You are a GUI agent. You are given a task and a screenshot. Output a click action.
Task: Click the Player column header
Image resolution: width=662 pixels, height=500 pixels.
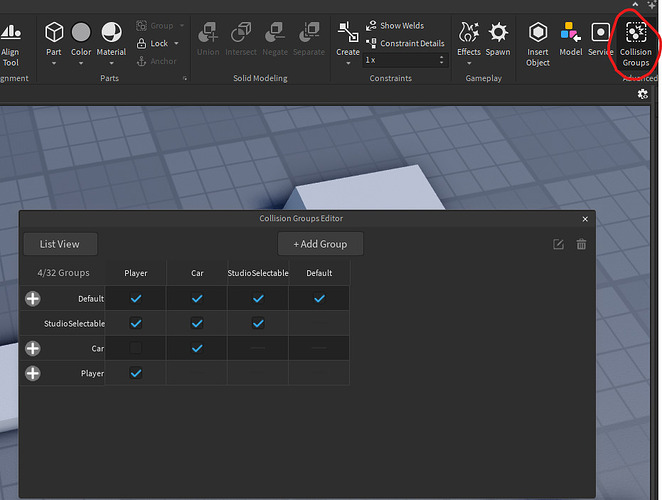136,273
